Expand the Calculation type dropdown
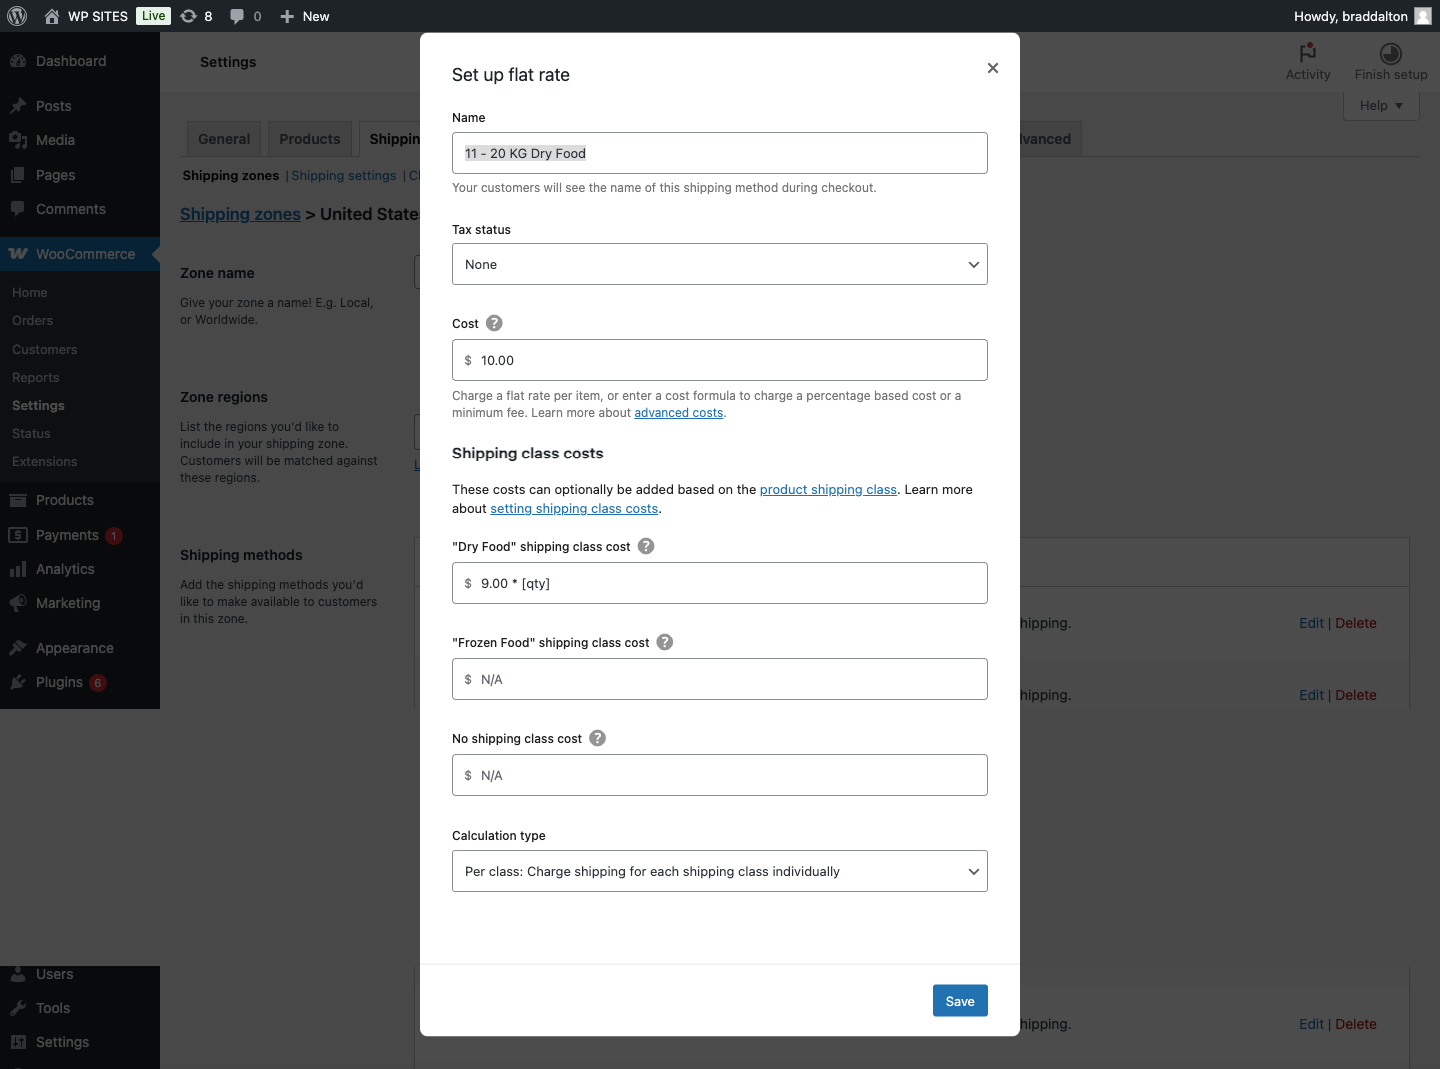This screenshot has width=1440, height=1069. (x=719, y=871)
